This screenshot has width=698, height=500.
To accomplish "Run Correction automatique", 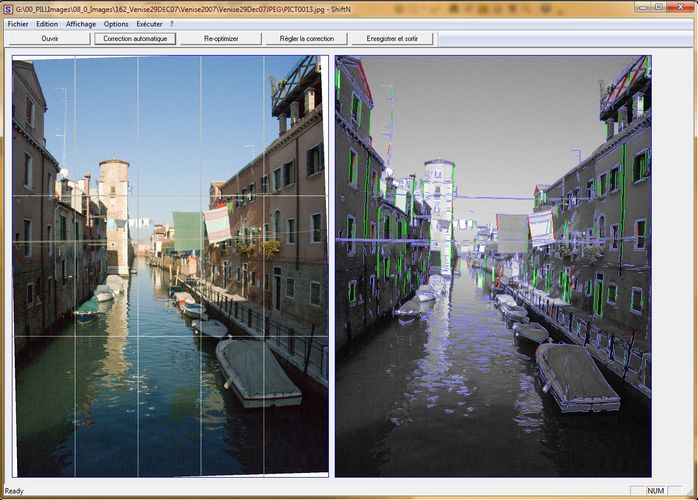I will point(135,39).
